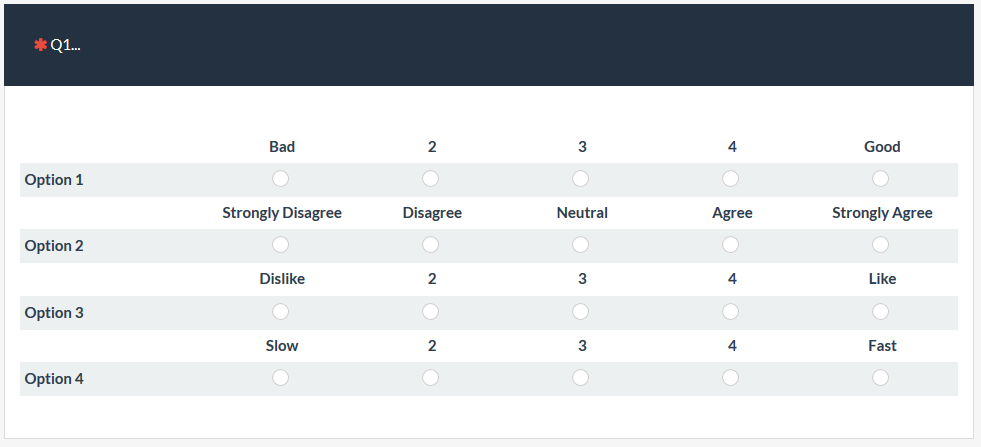Image resolution: width=981 pixels, height=447 pixels.
Task: Mark rating 4 for Option 3
Action: pos(731,312)
